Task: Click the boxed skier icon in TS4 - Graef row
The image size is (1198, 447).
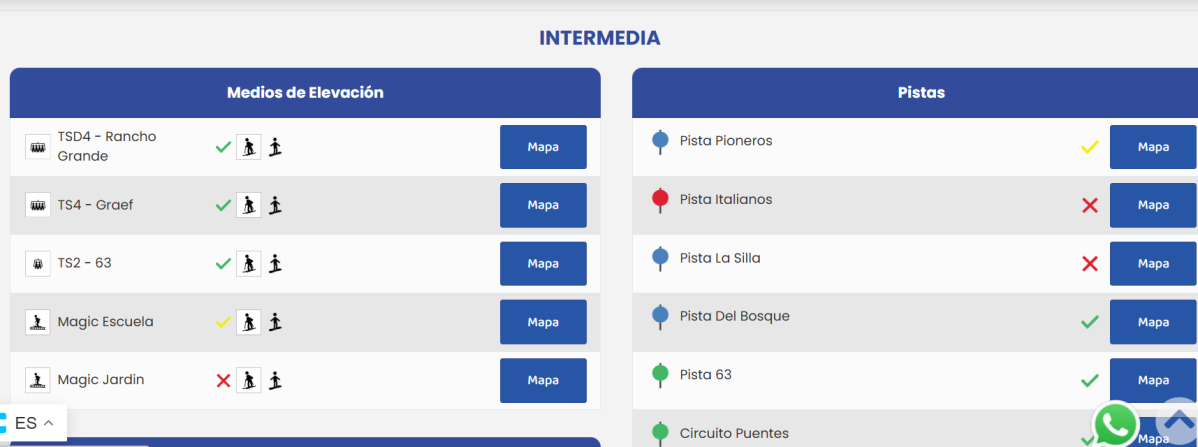Action: tap(248, 206)
